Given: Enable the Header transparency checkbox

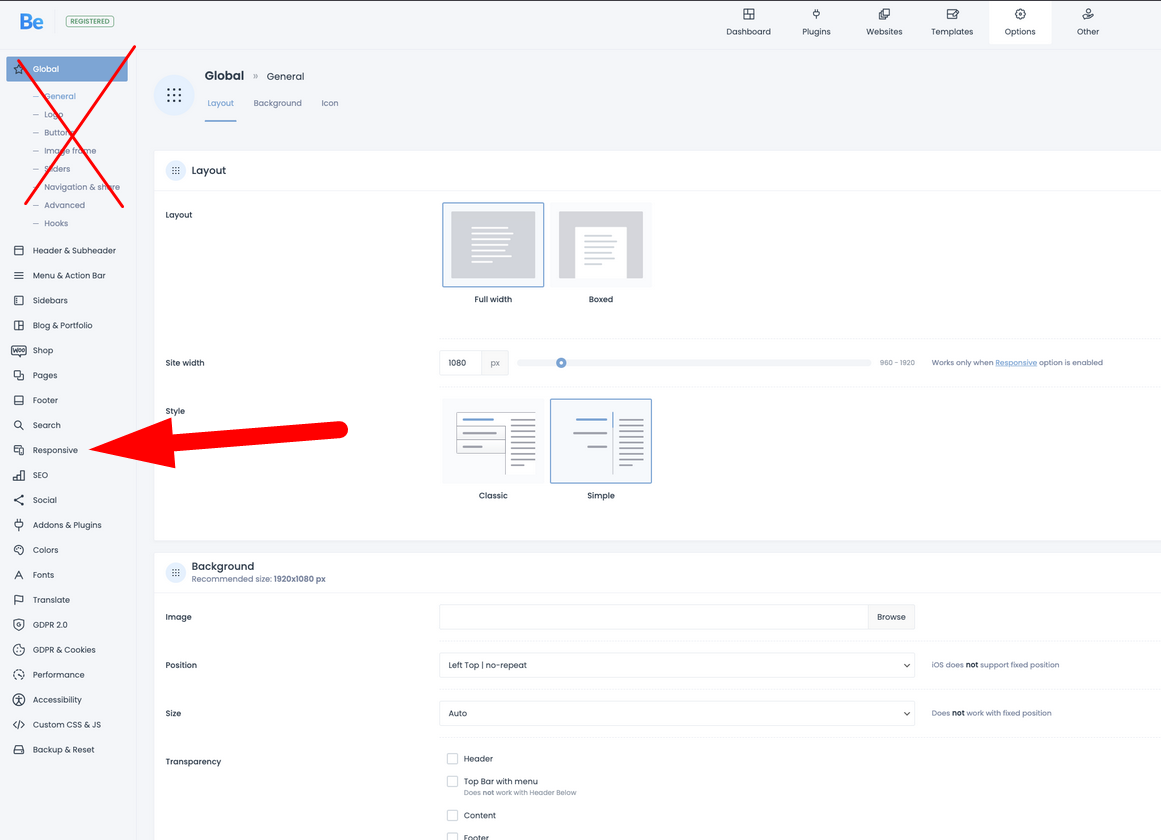Looking at the screenshot, I should pos(453,759).
